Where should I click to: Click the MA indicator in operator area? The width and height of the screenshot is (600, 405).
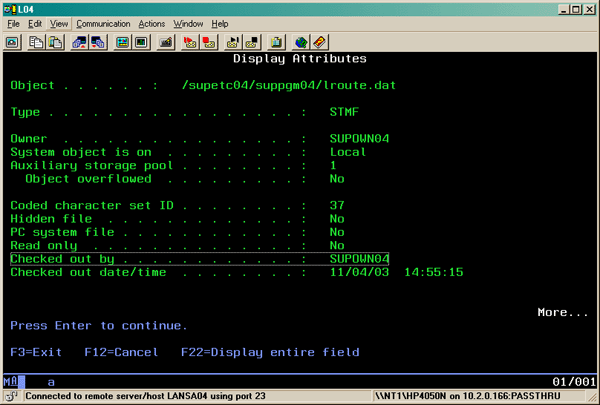pyautogui.click(x=11, y=382)
